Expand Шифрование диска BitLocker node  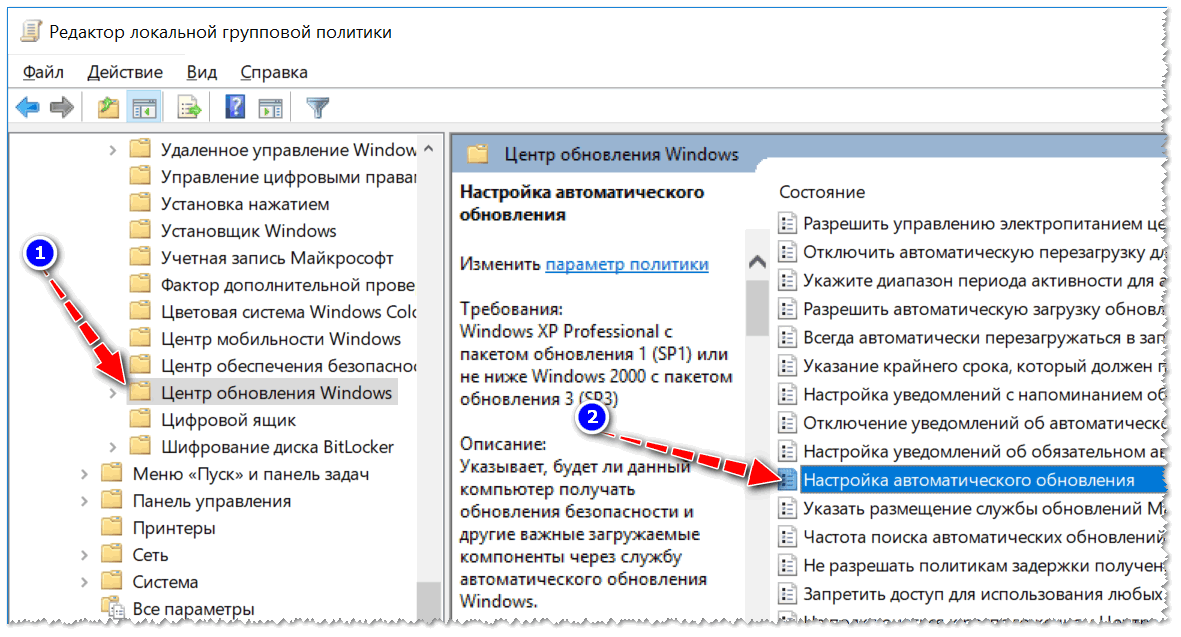click(112, 447)
